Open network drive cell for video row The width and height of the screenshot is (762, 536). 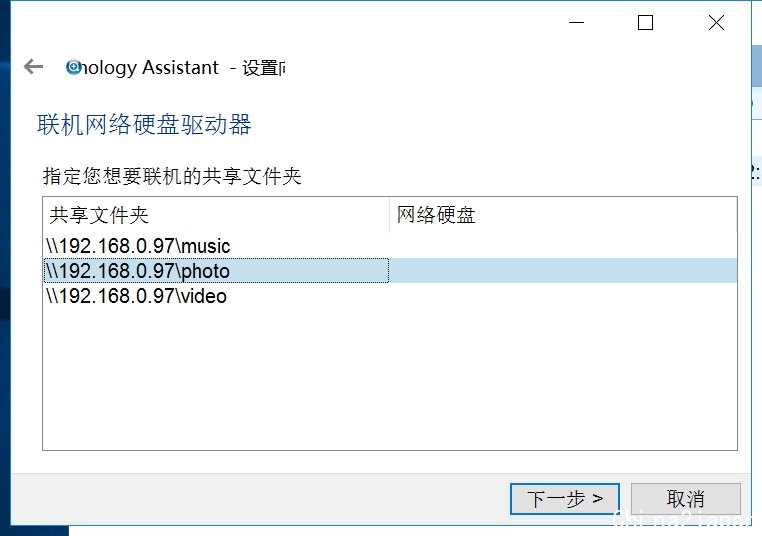[x=563, y=296]
